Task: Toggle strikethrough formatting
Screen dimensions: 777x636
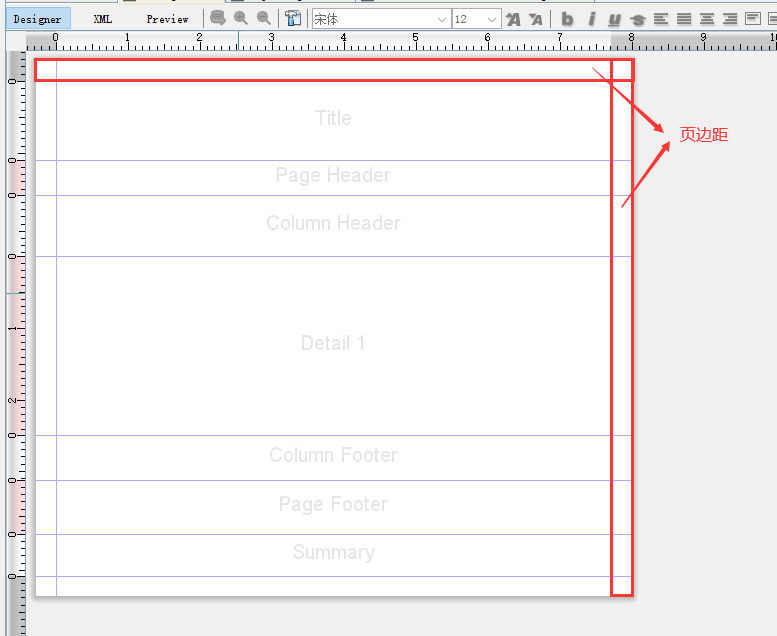Action: (x=638, y=19)
